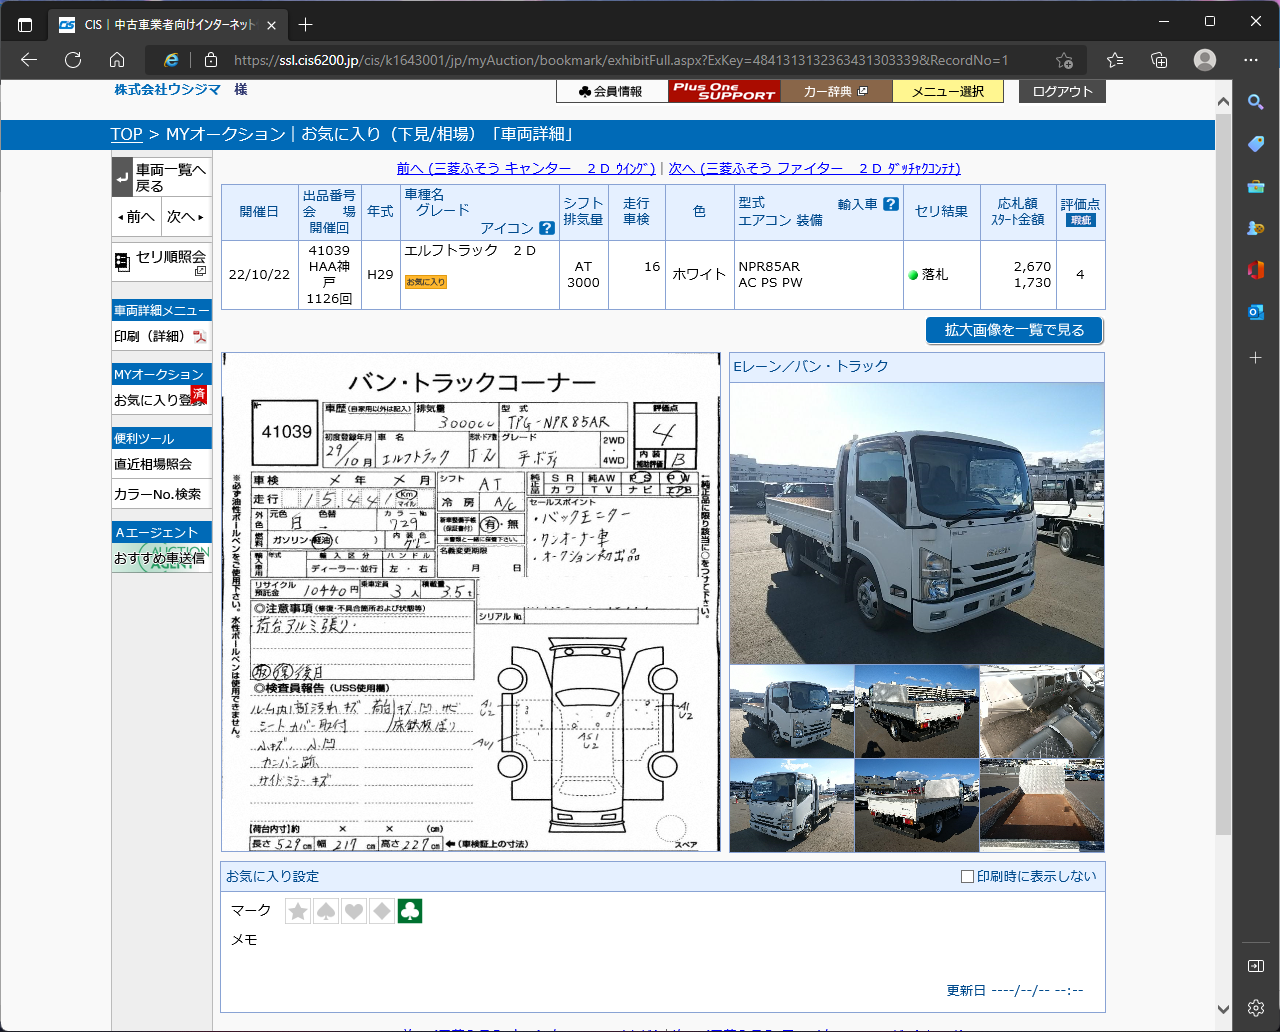Open セリ順照会 link
1280x1032 pixels.
(x=161, y=261)
